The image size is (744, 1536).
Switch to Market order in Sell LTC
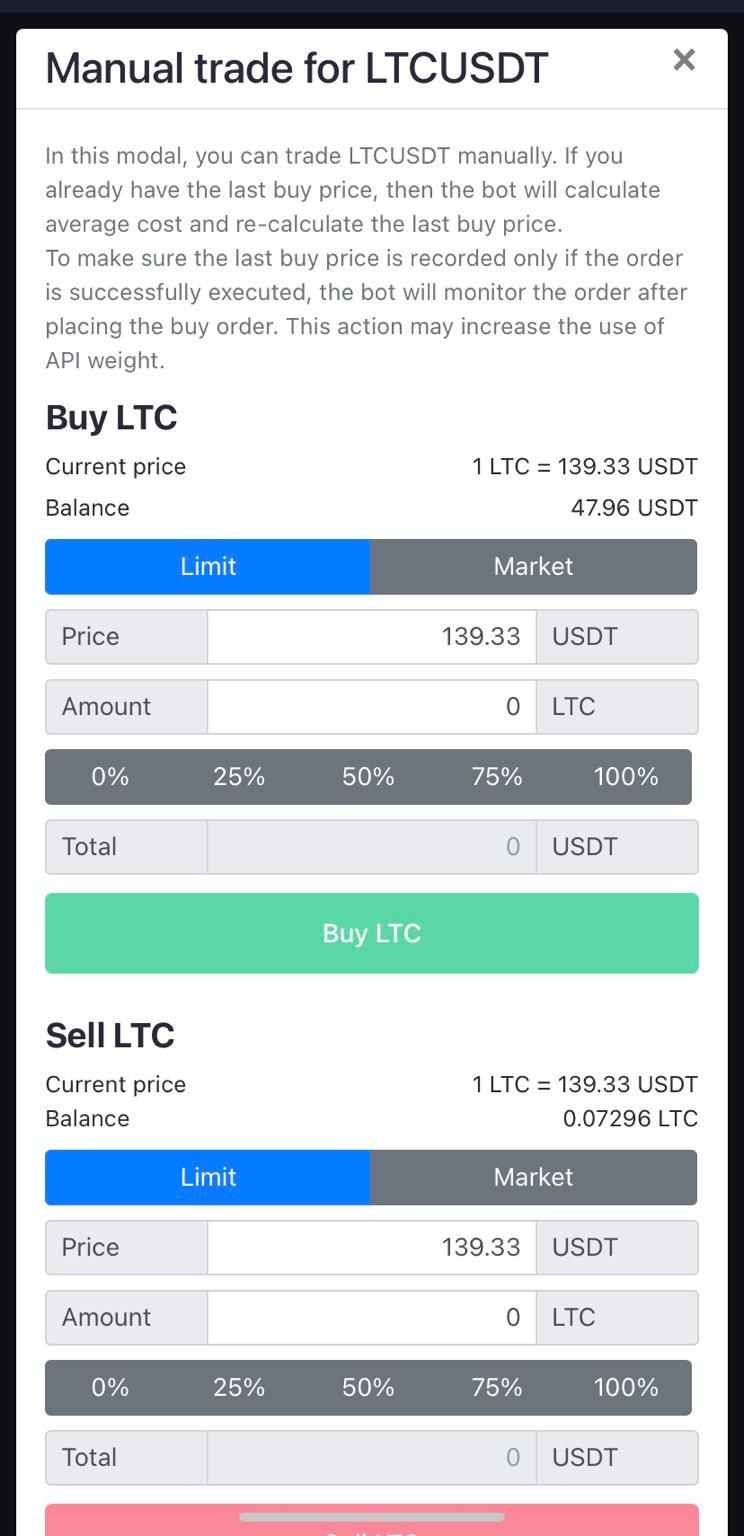(533, 1177)
